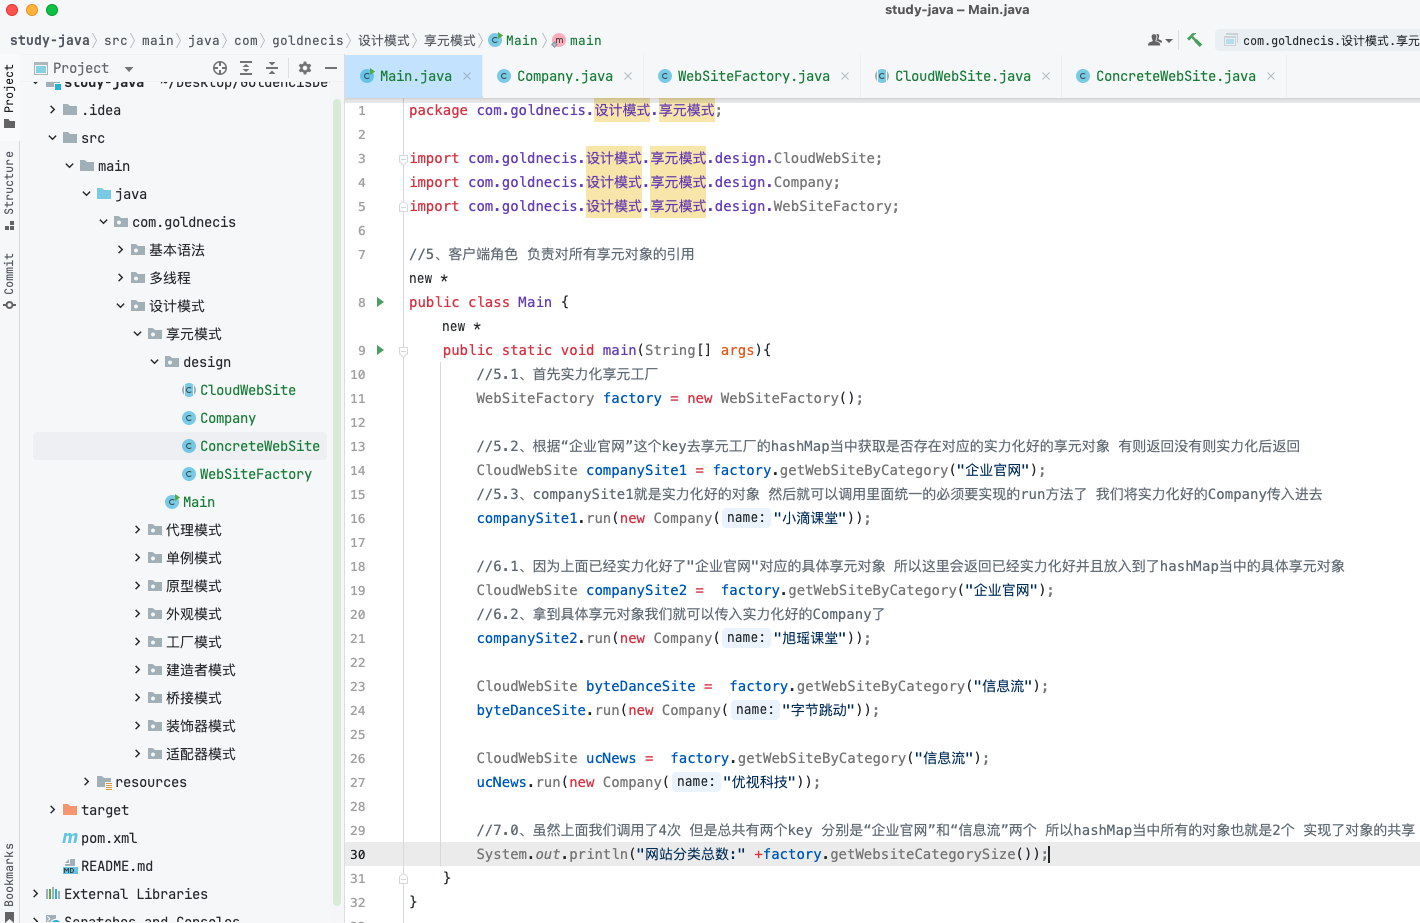This screenshot has height=923, width=1420.
Task: Open the Structure tool window sidebar button
Action: point(9,190)
